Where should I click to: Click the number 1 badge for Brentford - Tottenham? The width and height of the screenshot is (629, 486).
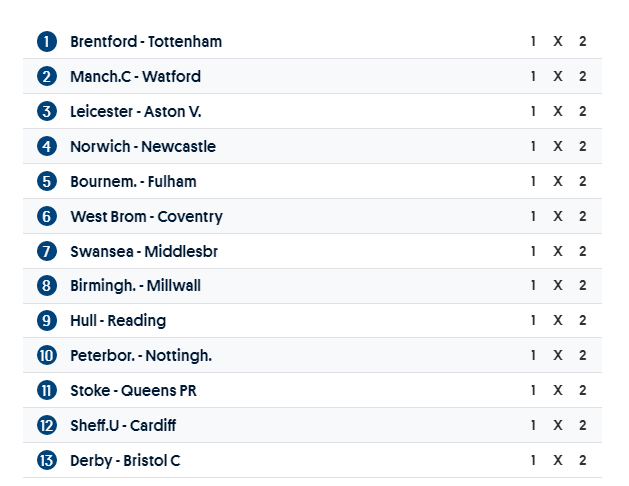tap(47, 42)
